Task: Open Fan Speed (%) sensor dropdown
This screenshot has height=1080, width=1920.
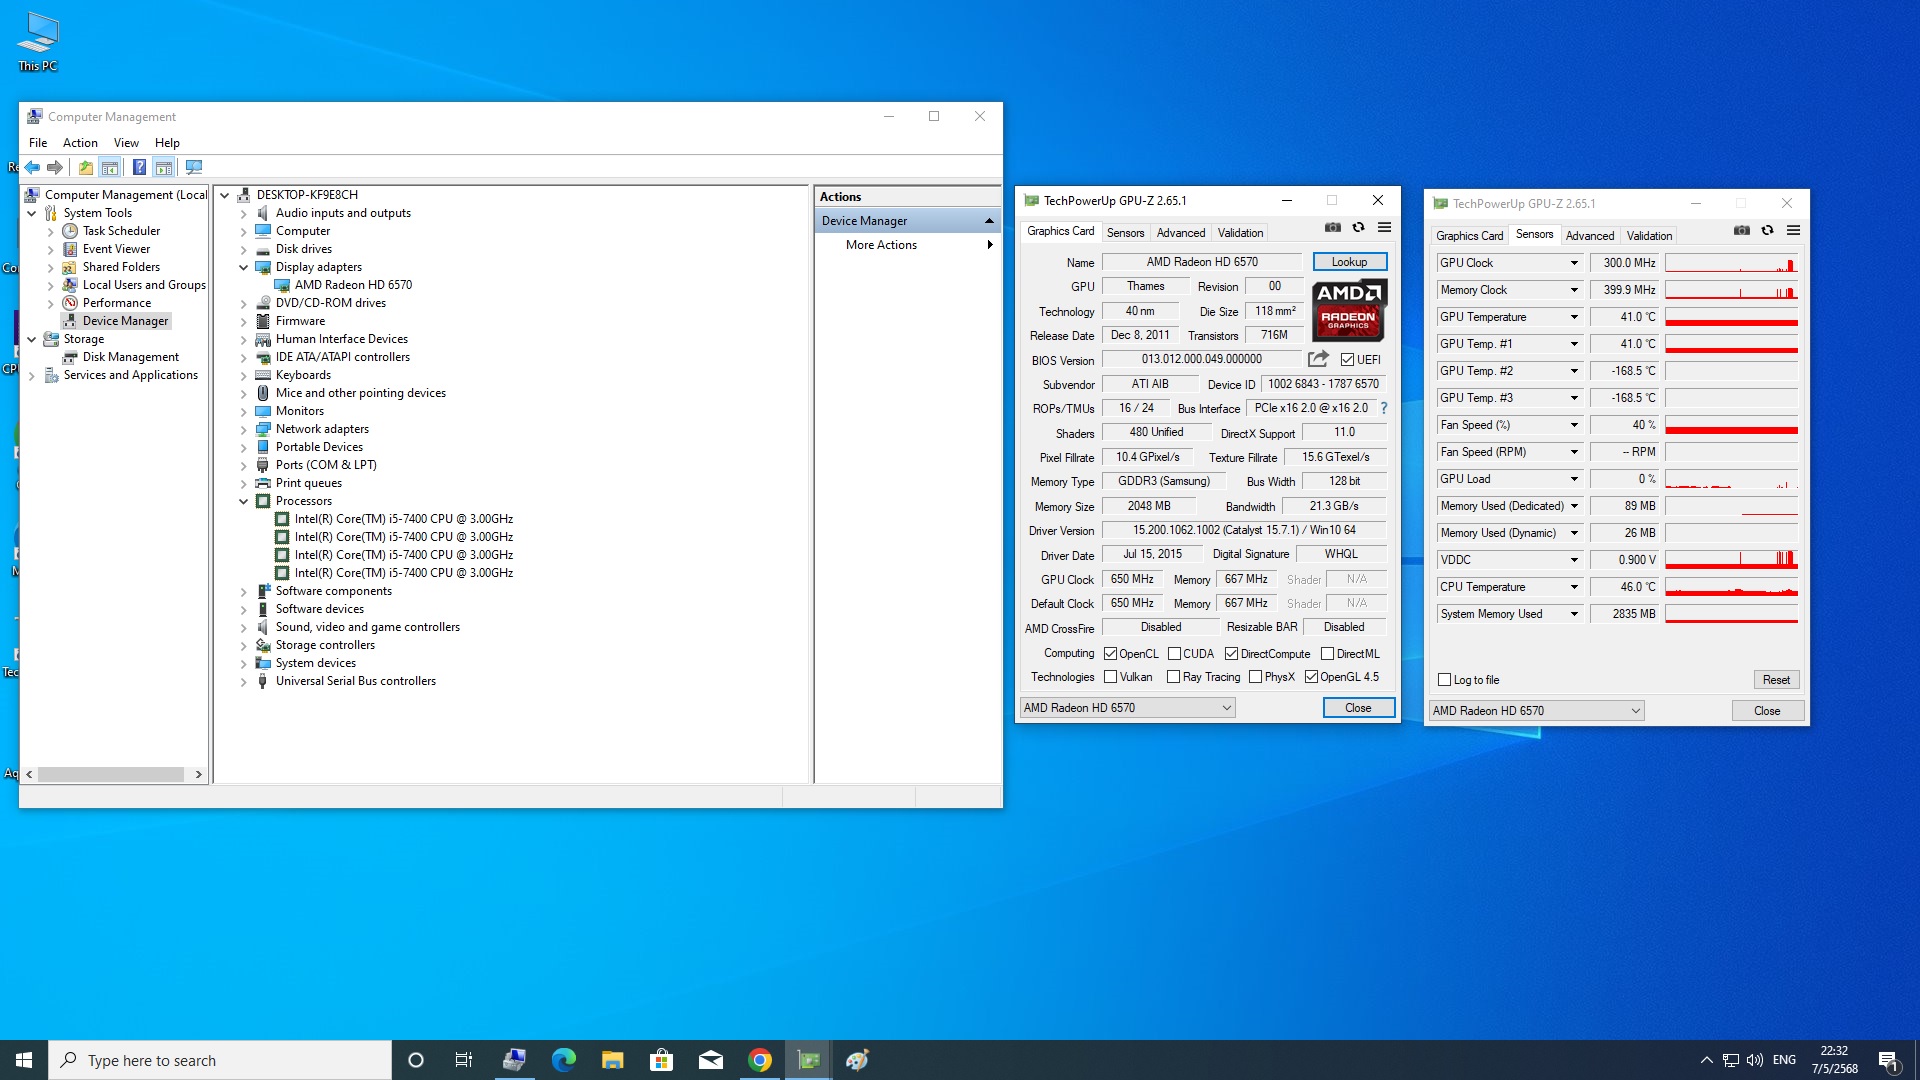Action: (x=1574, y=425)
